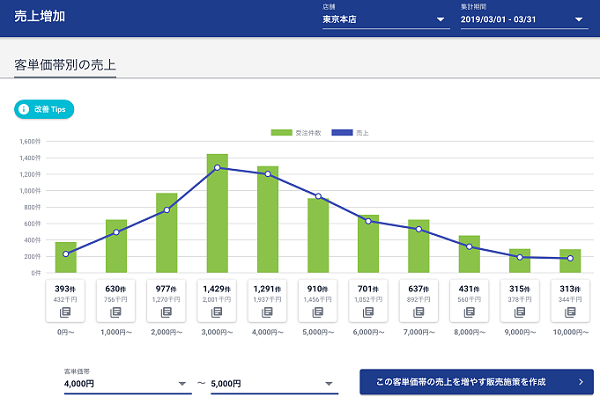This screenshot has width=600, height=404.
Task: Click the 1,000円〜 axis label
Action: pyautogui.click(x=116, y=332)
